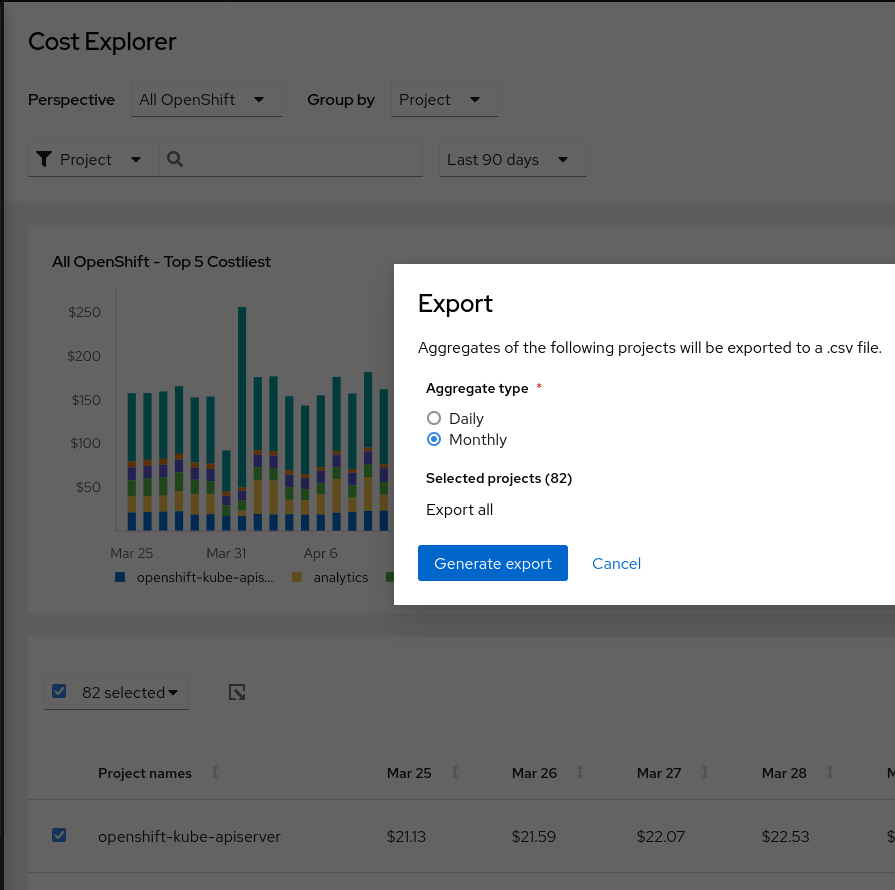This screenshot has height=890, width=895.
Task: Click the funnel filter icon
Action: tap(43, 159)
